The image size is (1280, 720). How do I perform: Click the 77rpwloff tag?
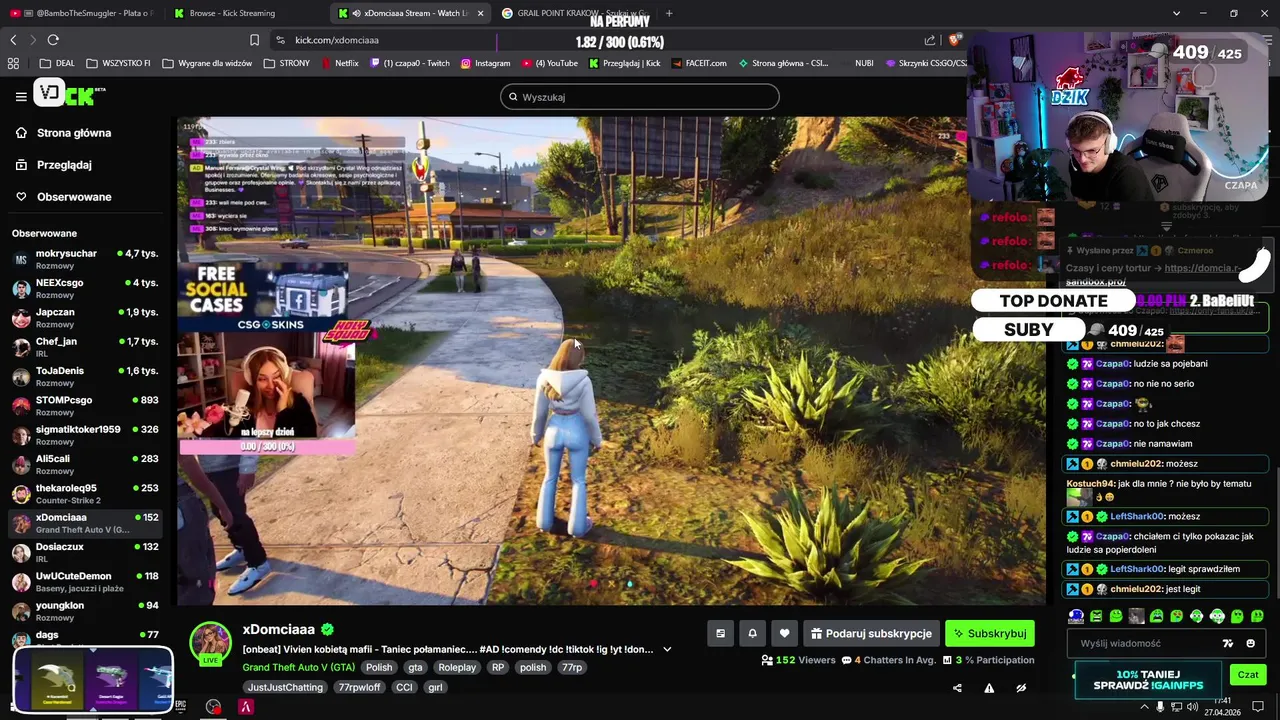pos(359,687)
